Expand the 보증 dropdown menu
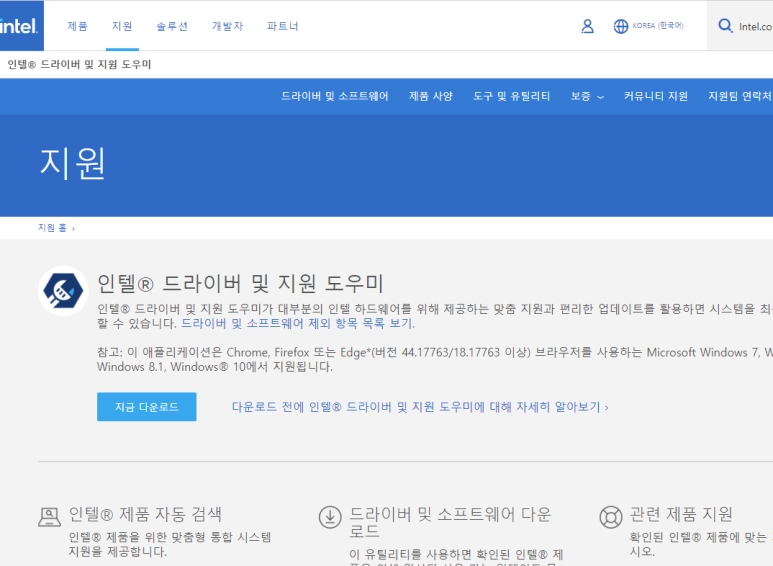Viewport: 773px width, 566px height. point(587,96)
